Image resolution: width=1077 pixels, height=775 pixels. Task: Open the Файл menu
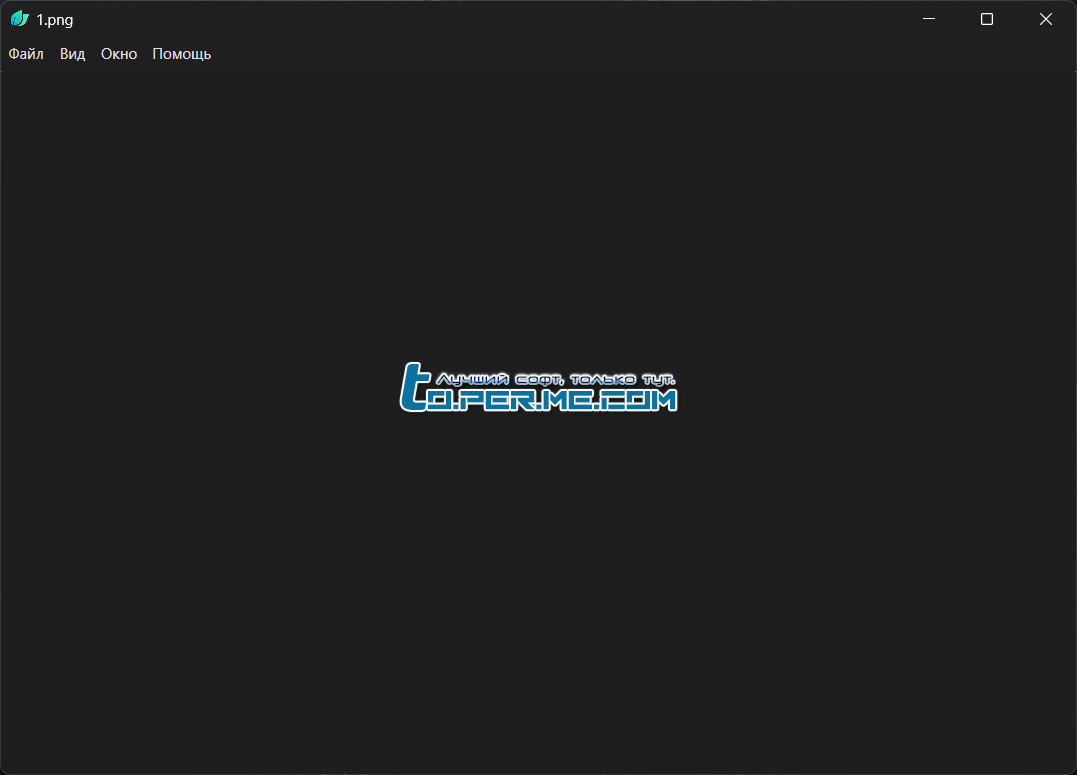tap(26, 54)
